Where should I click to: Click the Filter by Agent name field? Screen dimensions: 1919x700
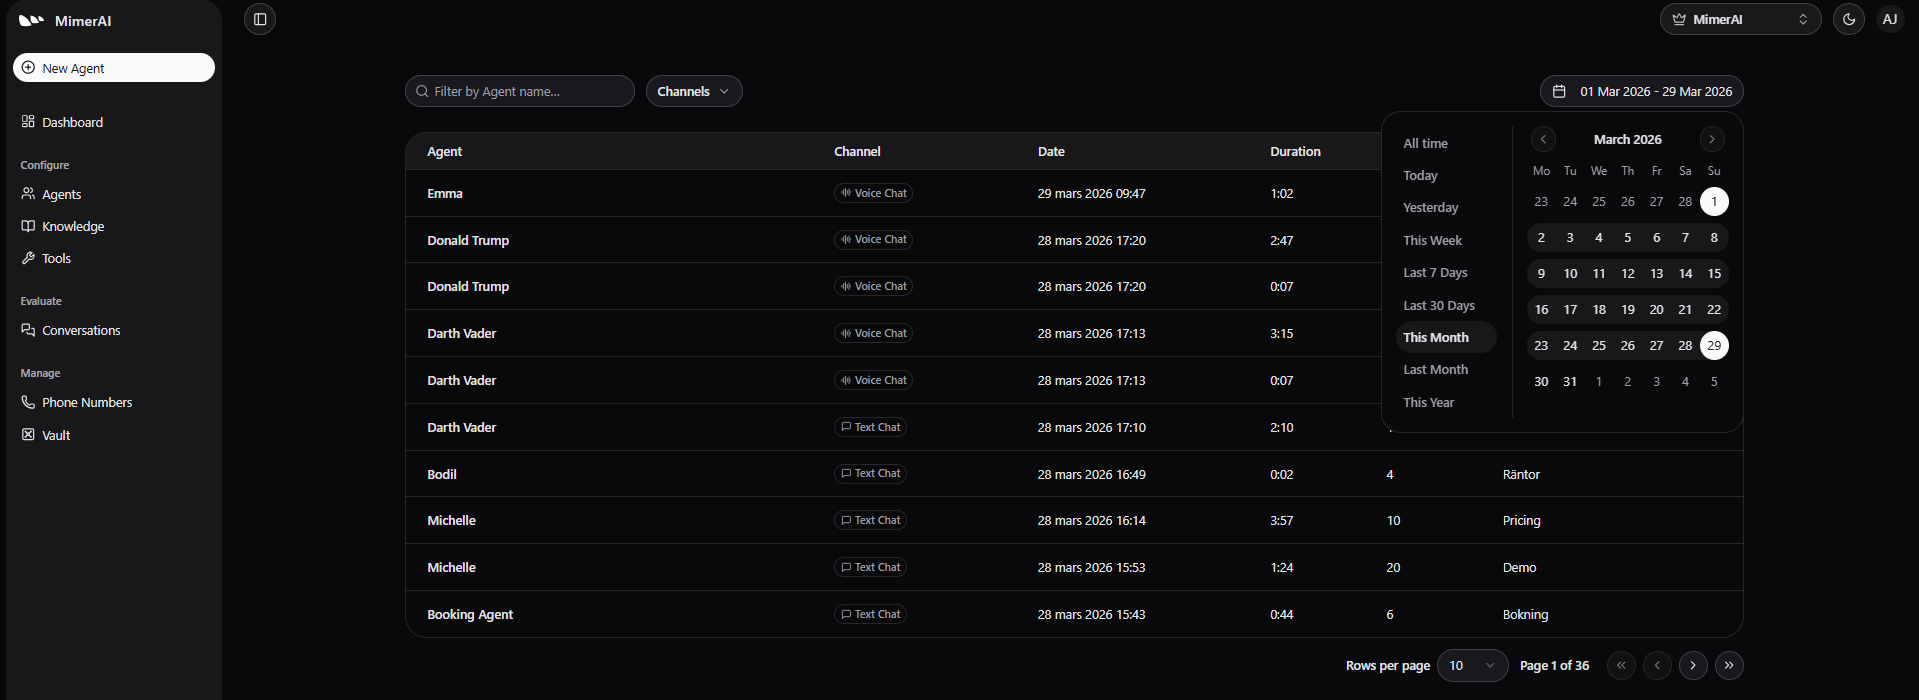(520, 91)
